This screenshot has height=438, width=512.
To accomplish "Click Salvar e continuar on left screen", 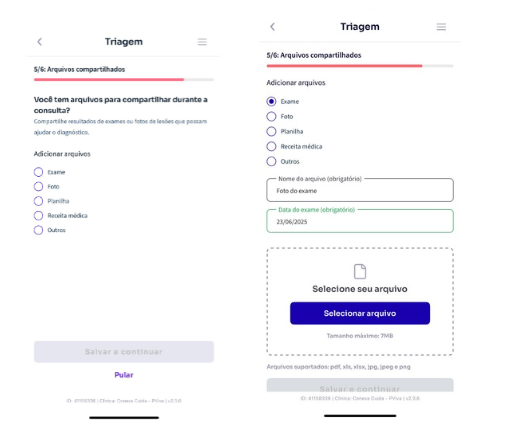I will click(124, 352).
